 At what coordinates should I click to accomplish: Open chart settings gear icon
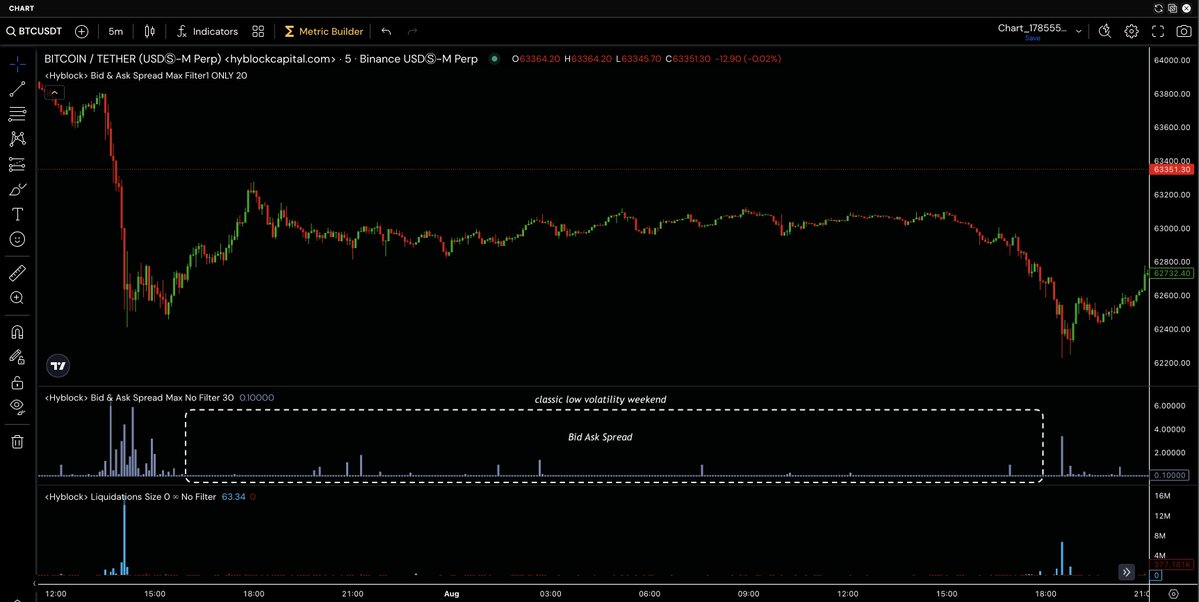[1131, 31]
